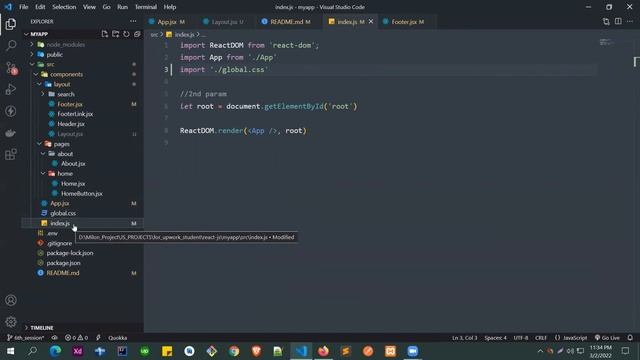Open the Search view in the activity bar
Screen dimensions: 640x360
coord(11,45)
